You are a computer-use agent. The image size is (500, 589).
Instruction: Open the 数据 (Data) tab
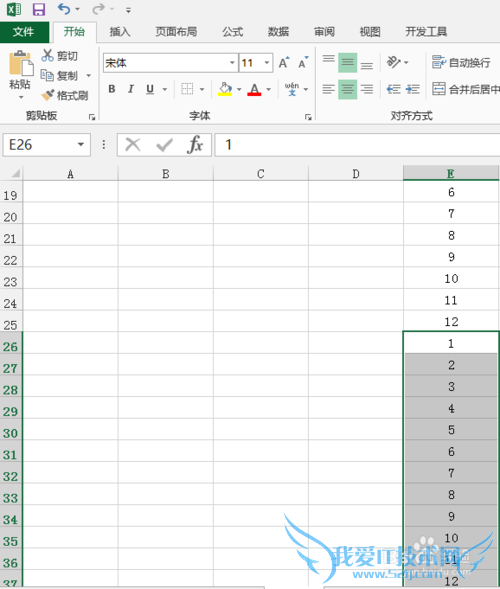point(278,32)
